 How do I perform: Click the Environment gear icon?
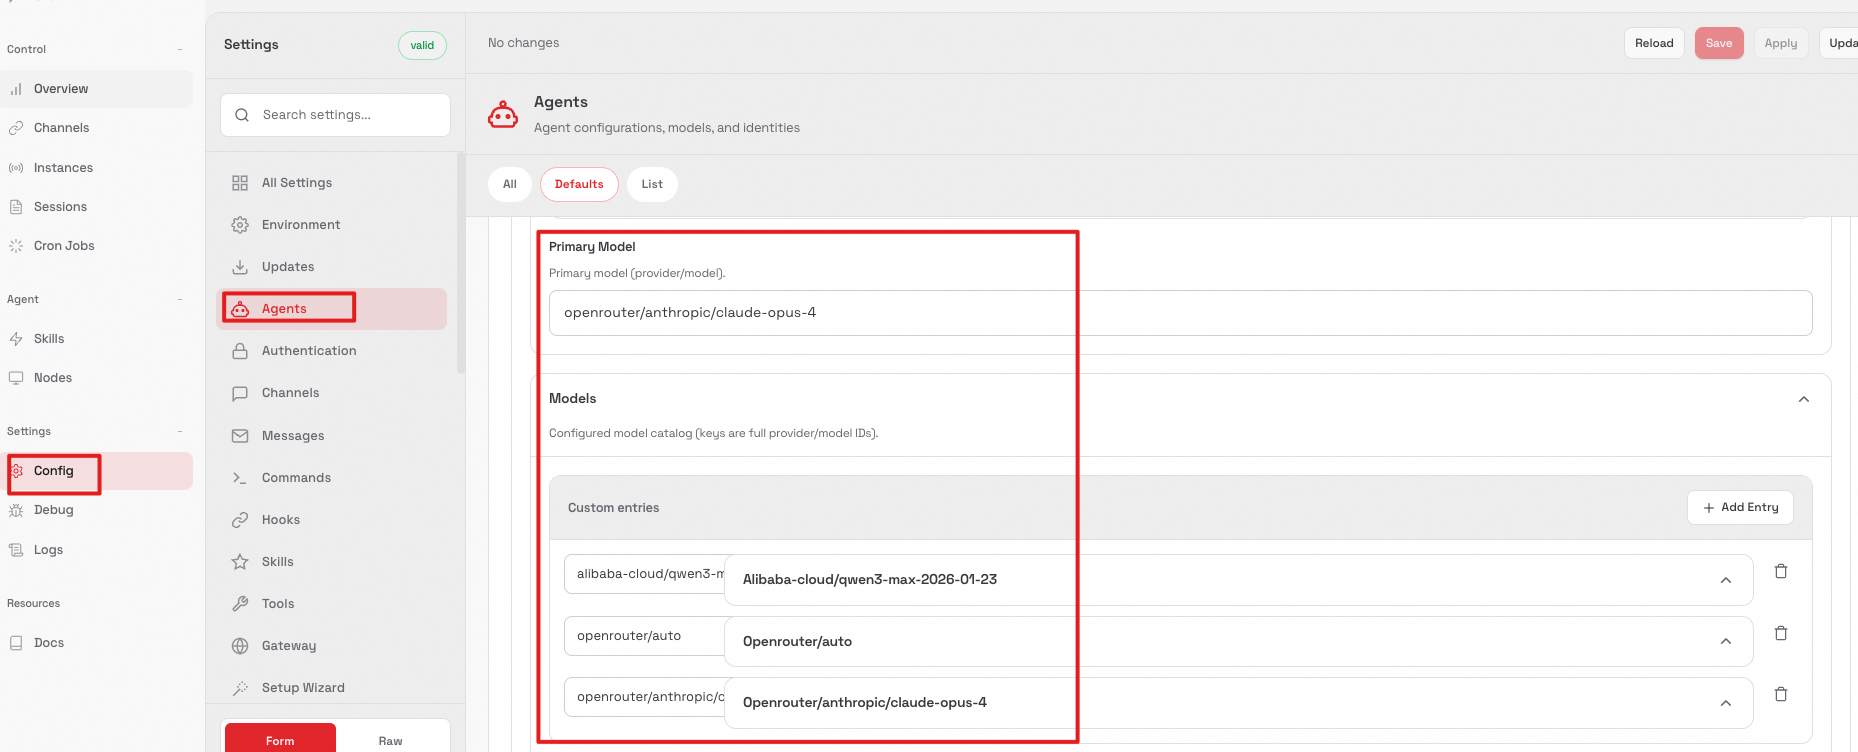pos(240,225)
